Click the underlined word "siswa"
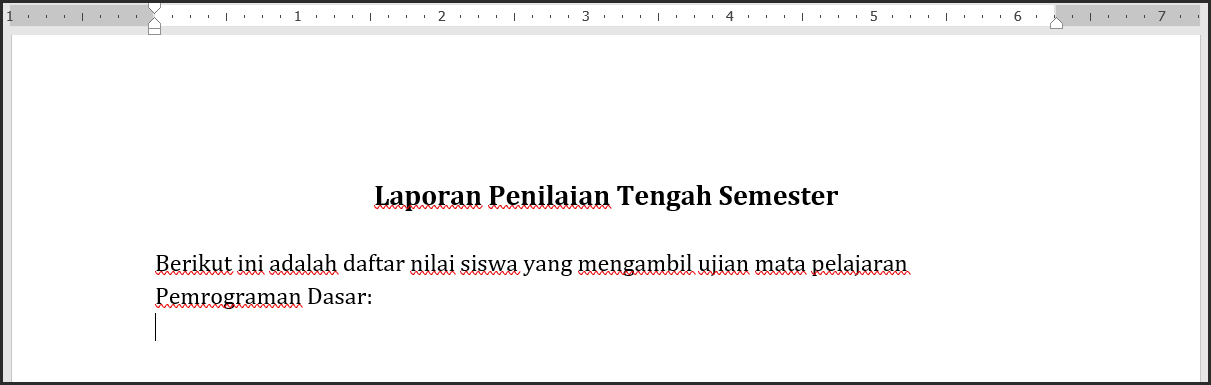 coord(490,264)
